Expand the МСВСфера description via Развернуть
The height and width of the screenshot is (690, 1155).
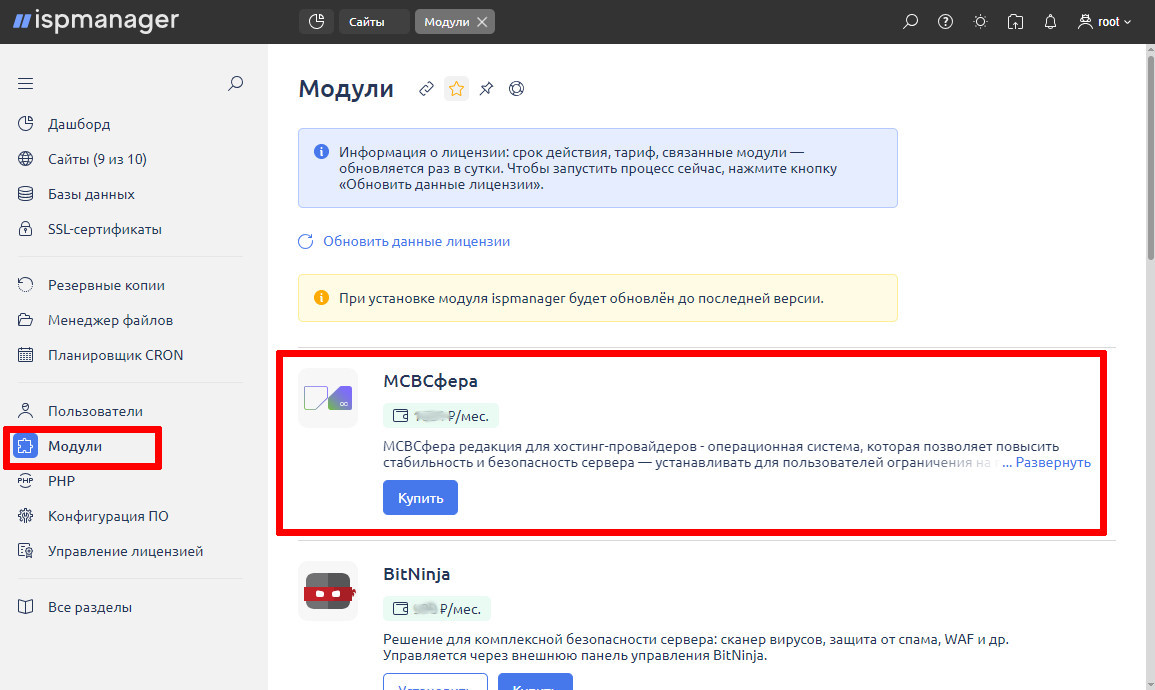(x=1053, y=463)
